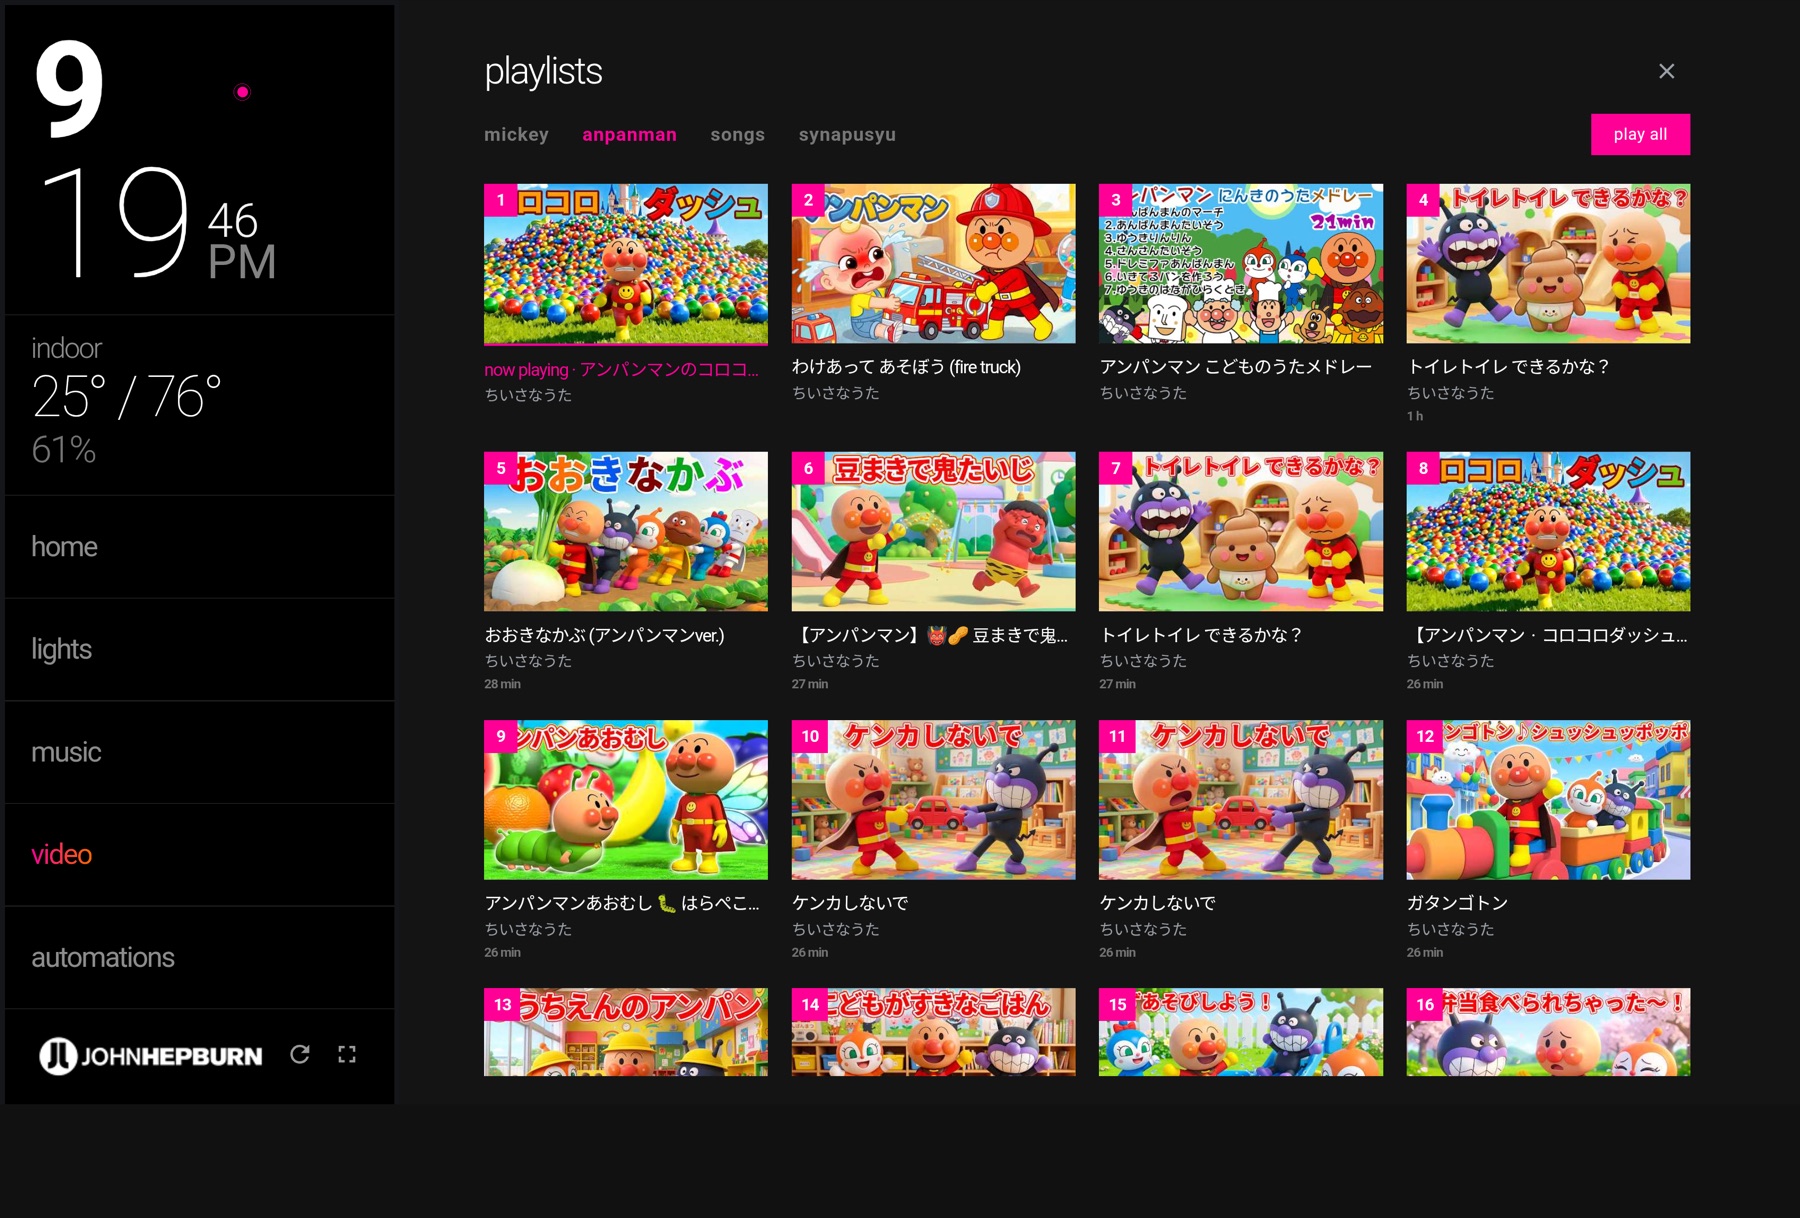Play video 7 thumbnail
The width and height of the screenshot is (1800, 1218).
(1241, 531)
